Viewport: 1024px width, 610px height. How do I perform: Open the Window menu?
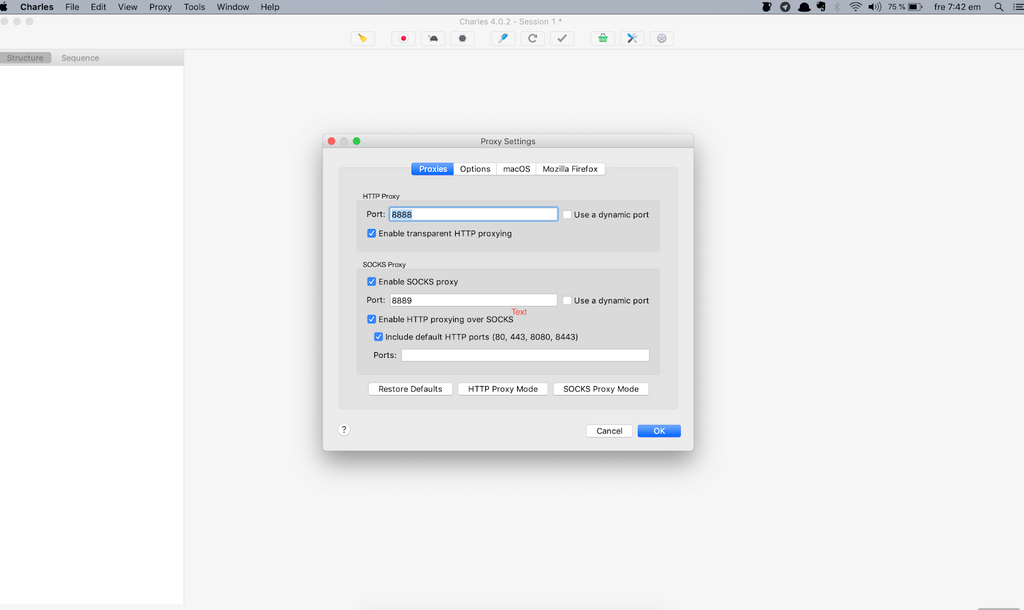click(232, 7)
